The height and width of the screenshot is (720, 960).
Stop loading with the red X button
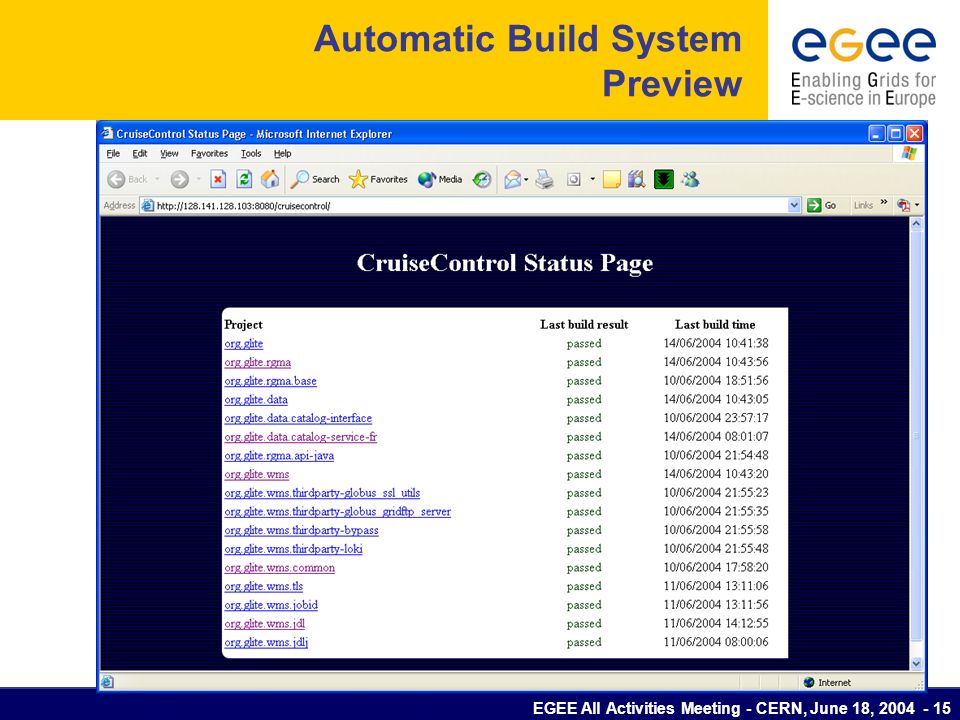[218, 179]
